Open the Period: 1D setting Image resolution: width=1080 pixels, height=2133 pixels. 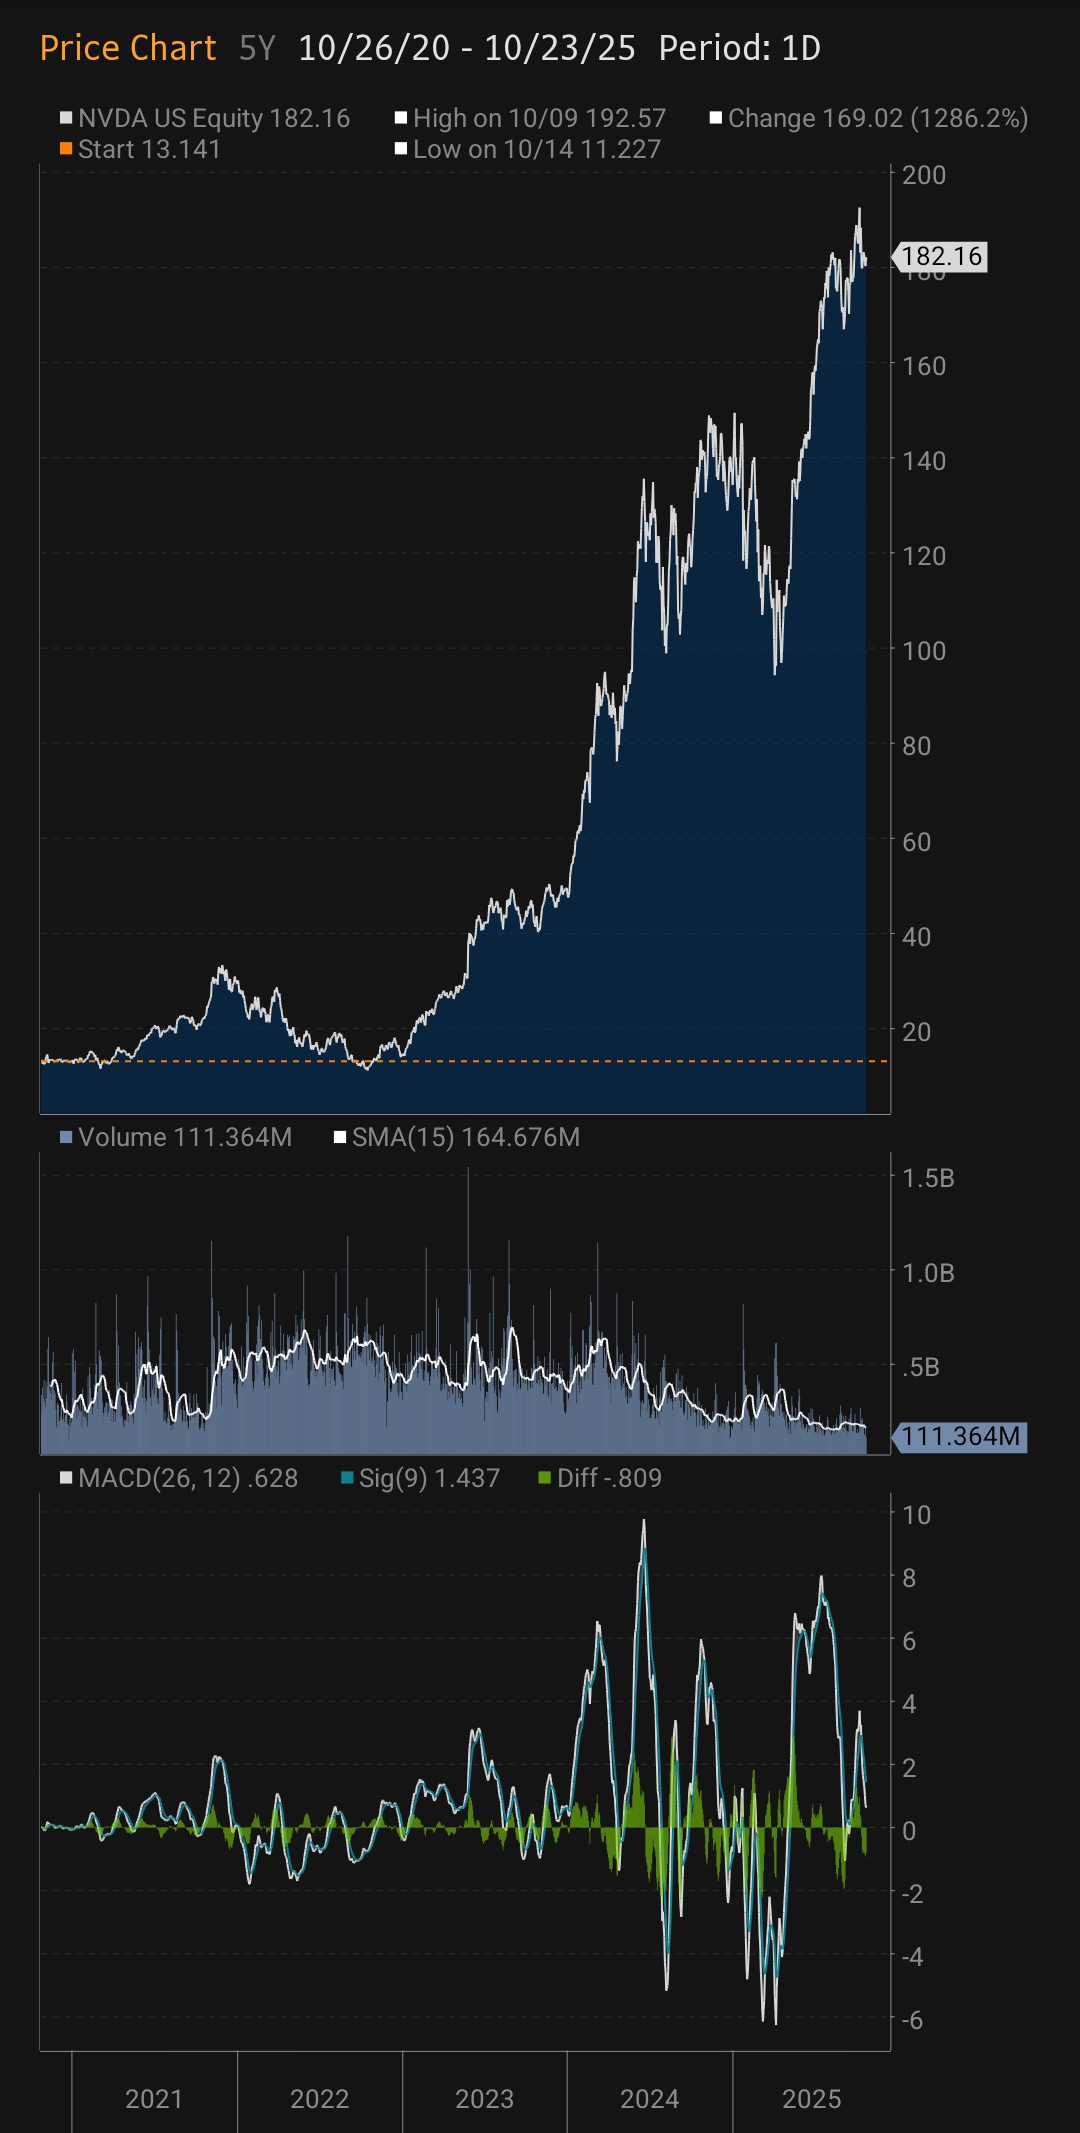(740, 48)
